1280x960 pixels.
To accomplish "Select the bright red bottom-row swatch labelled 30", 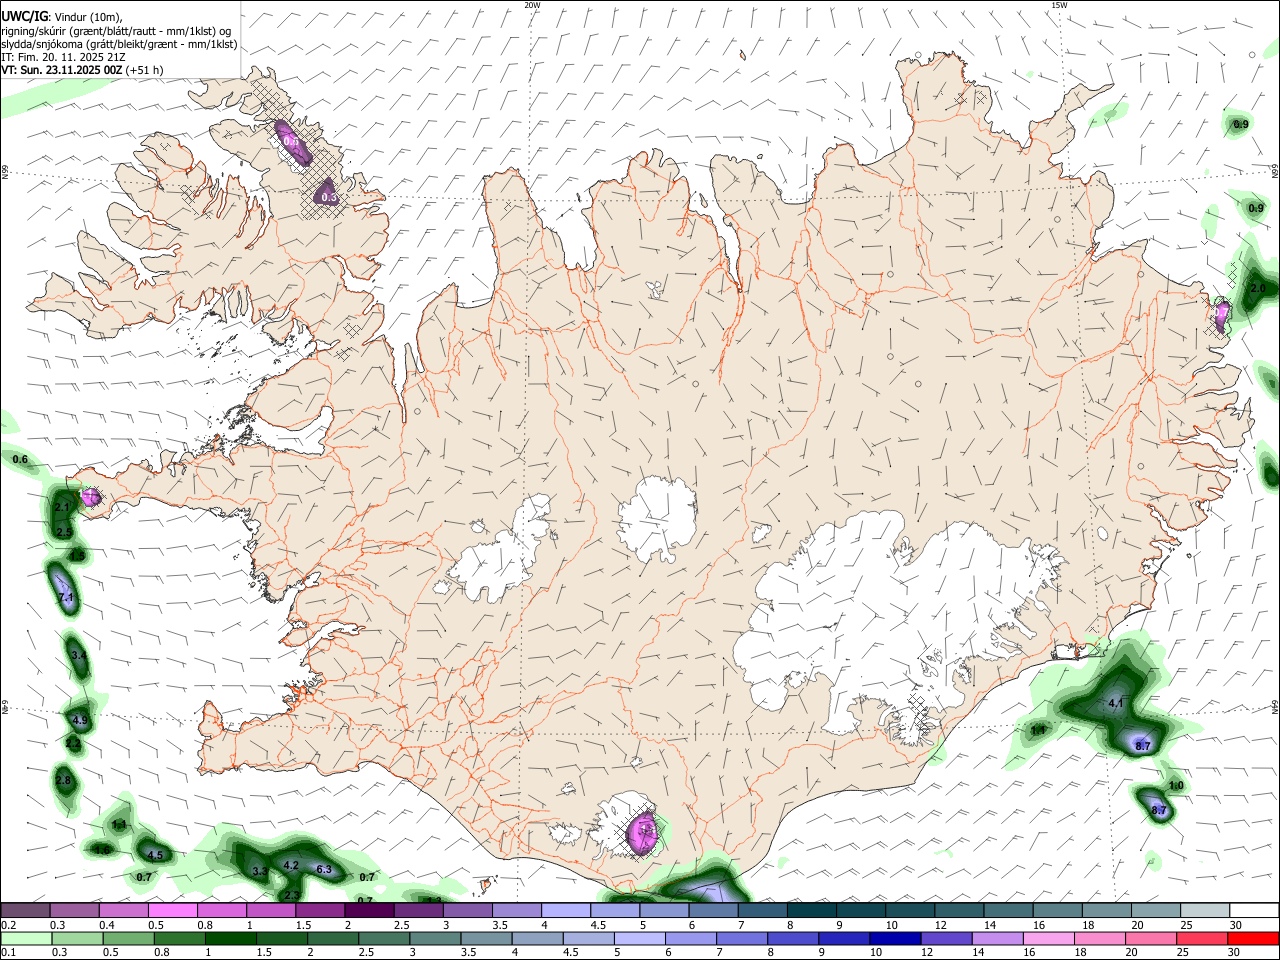I will [1252, 938].
